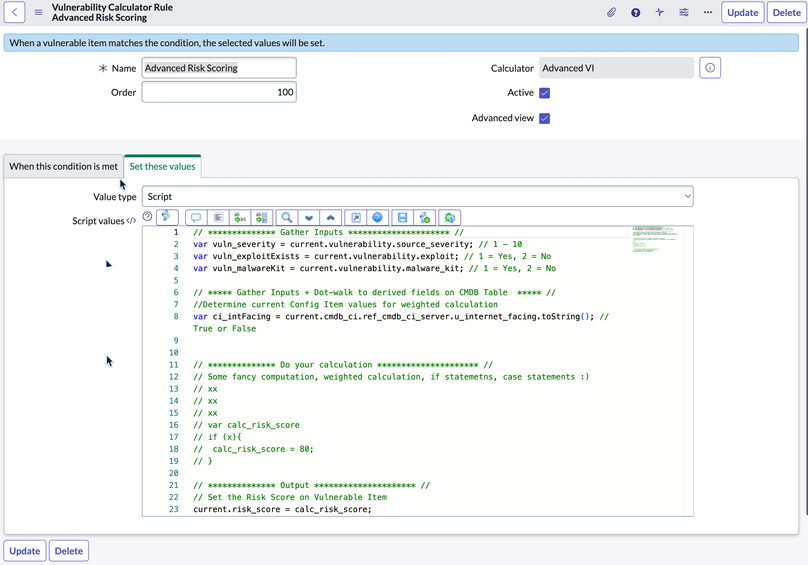Click the bottom Update button

25,551
